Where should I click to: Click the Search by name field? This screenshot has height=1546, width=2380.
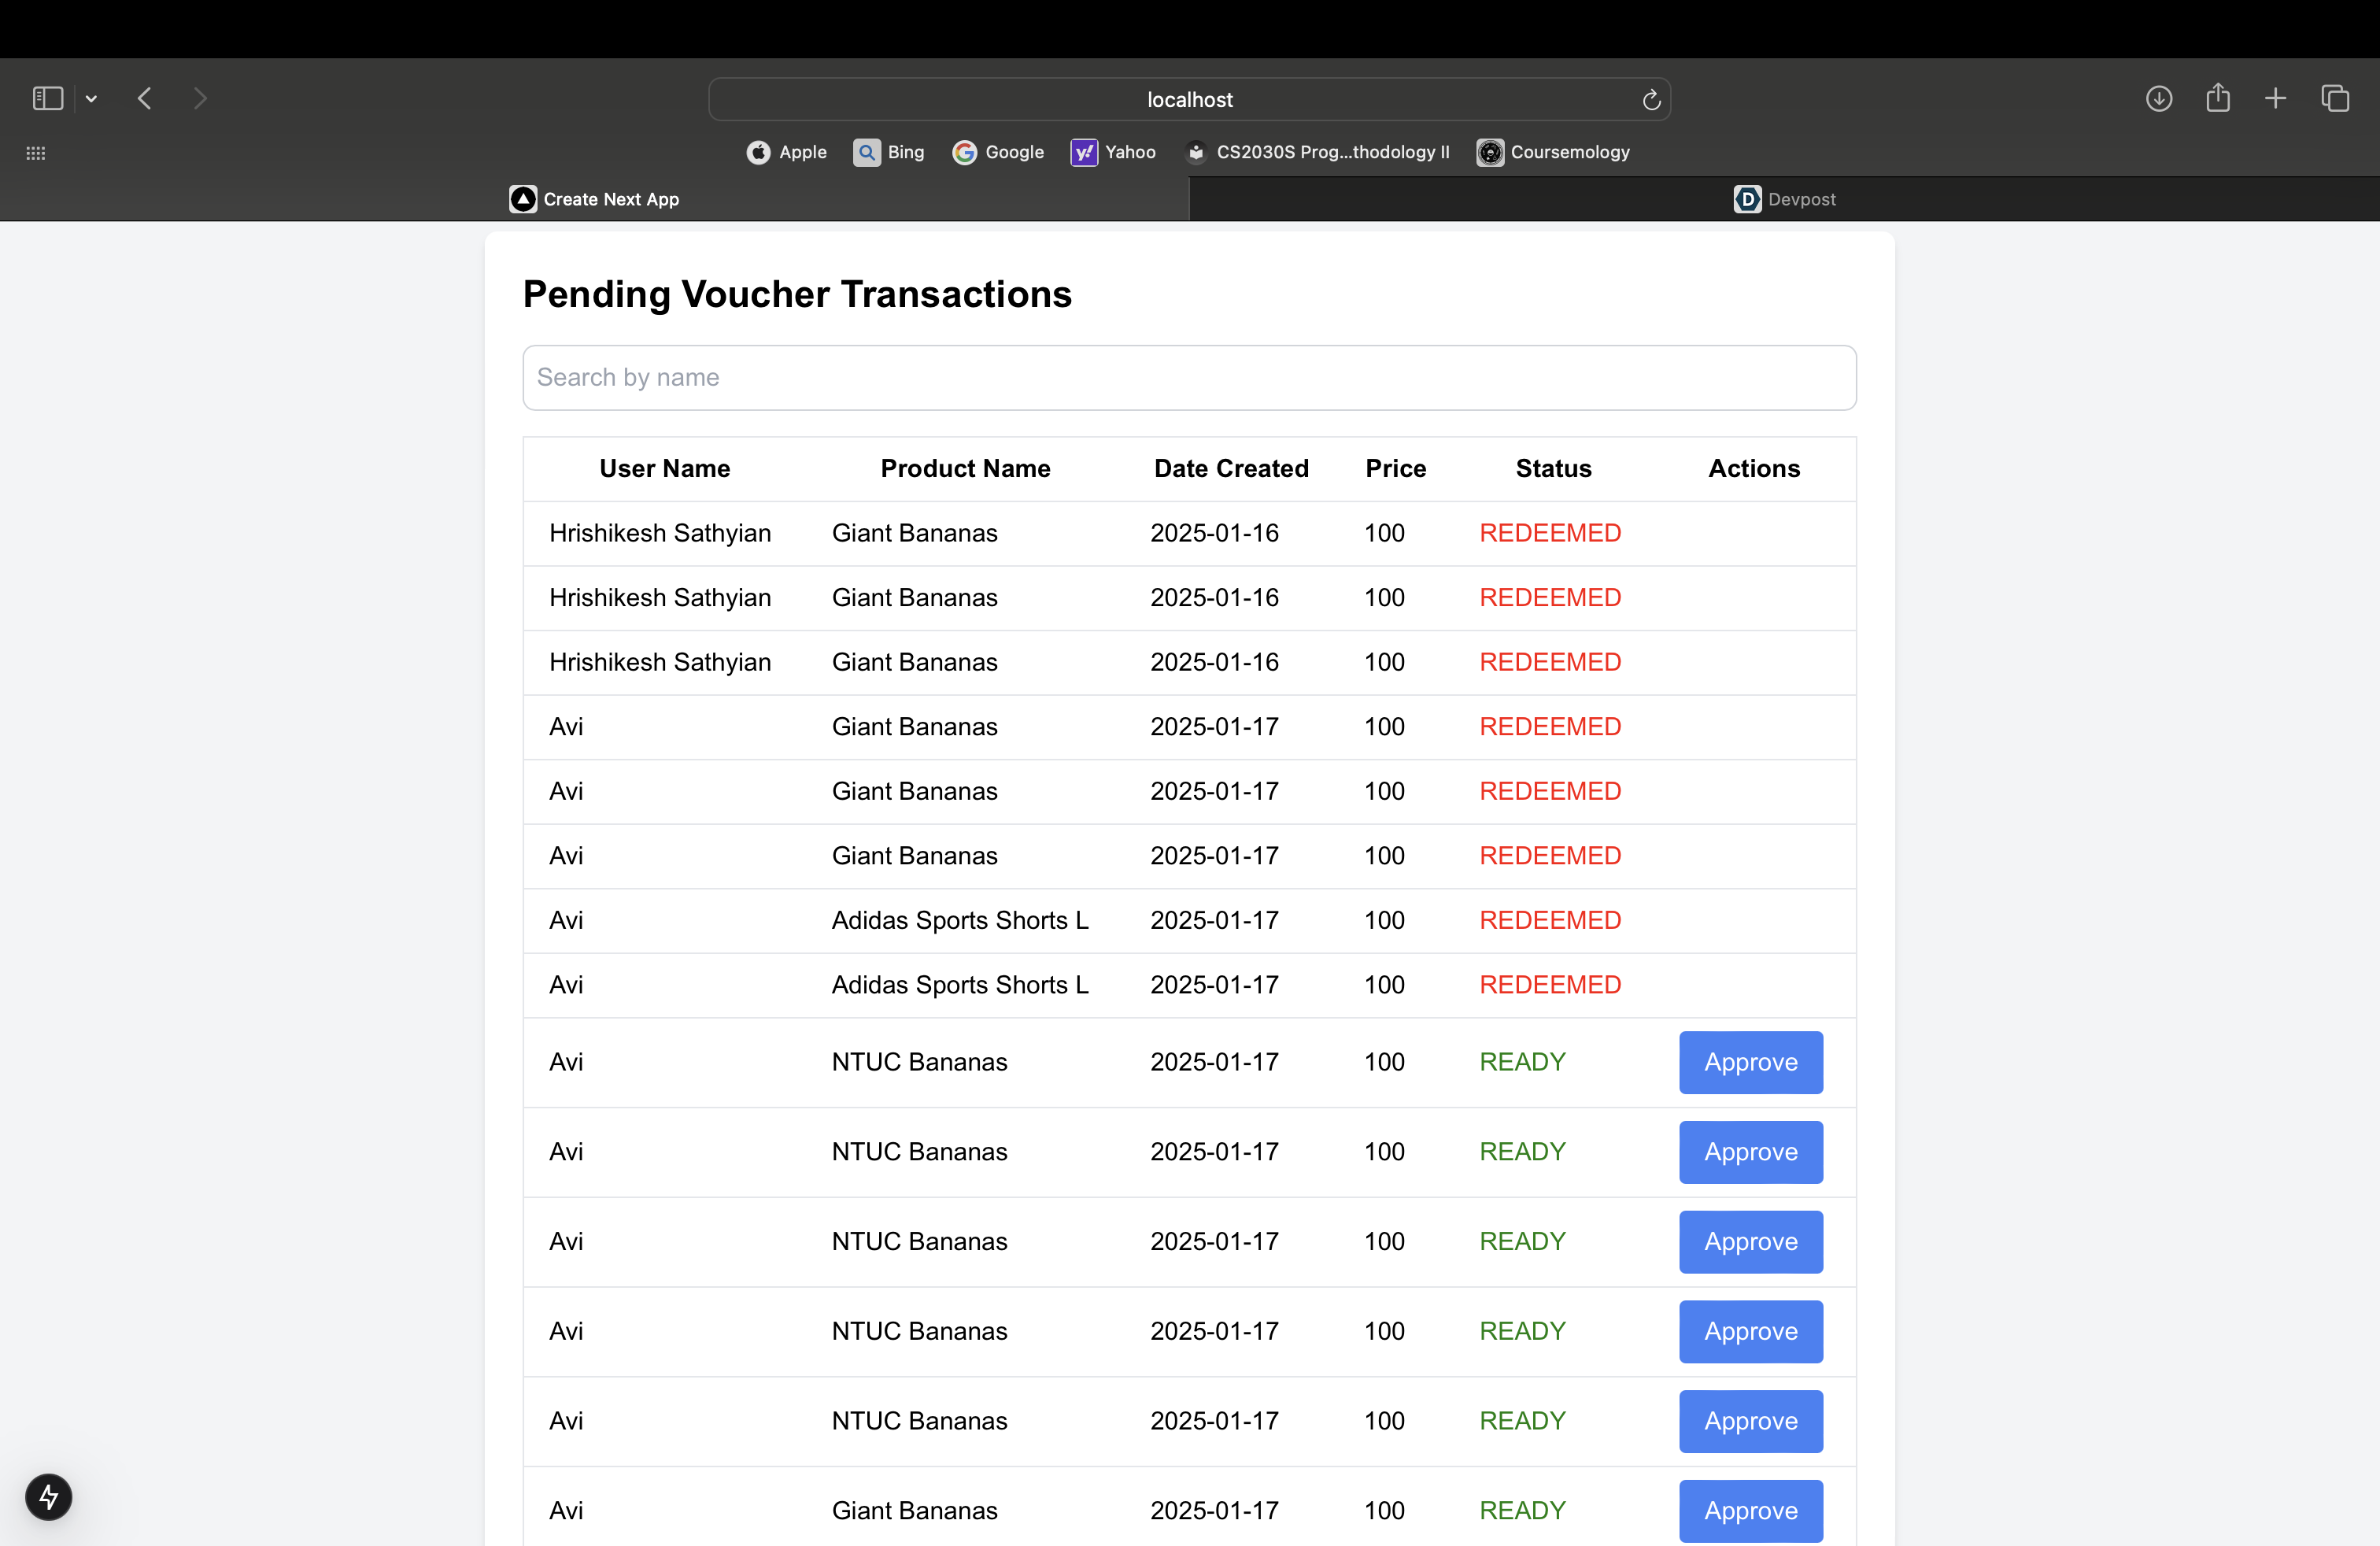click(1189, 377)
